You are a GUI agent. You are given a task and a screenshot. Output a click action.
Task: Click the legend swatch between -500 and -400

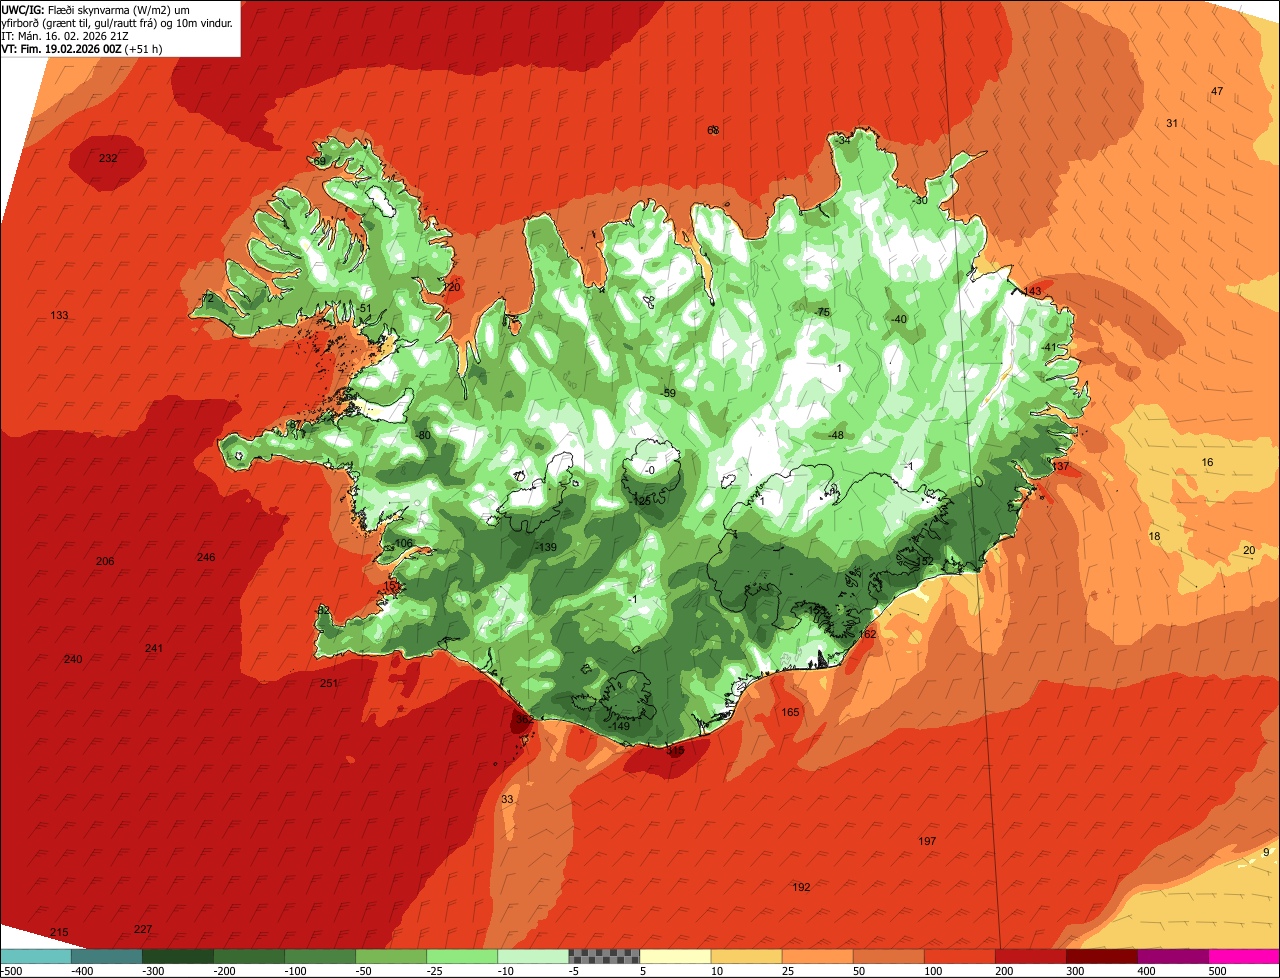click(36, 956)
